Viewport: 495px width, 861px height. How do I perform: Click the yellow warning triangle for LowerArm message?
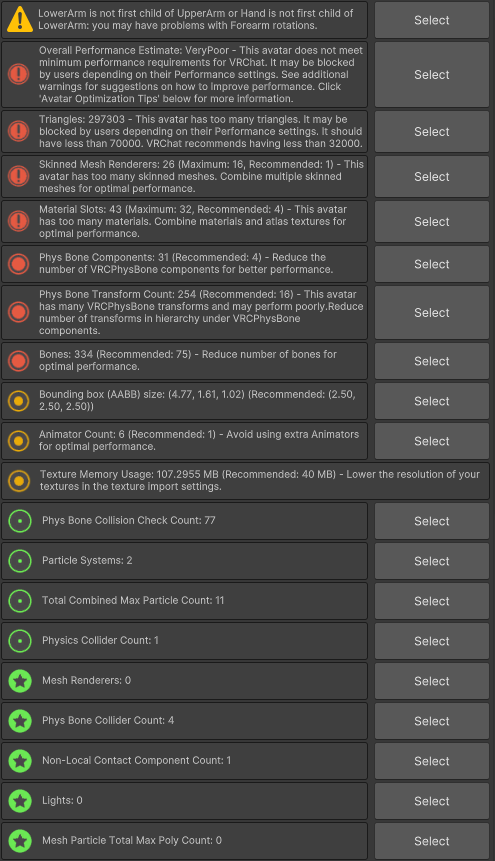pos(20,19)
